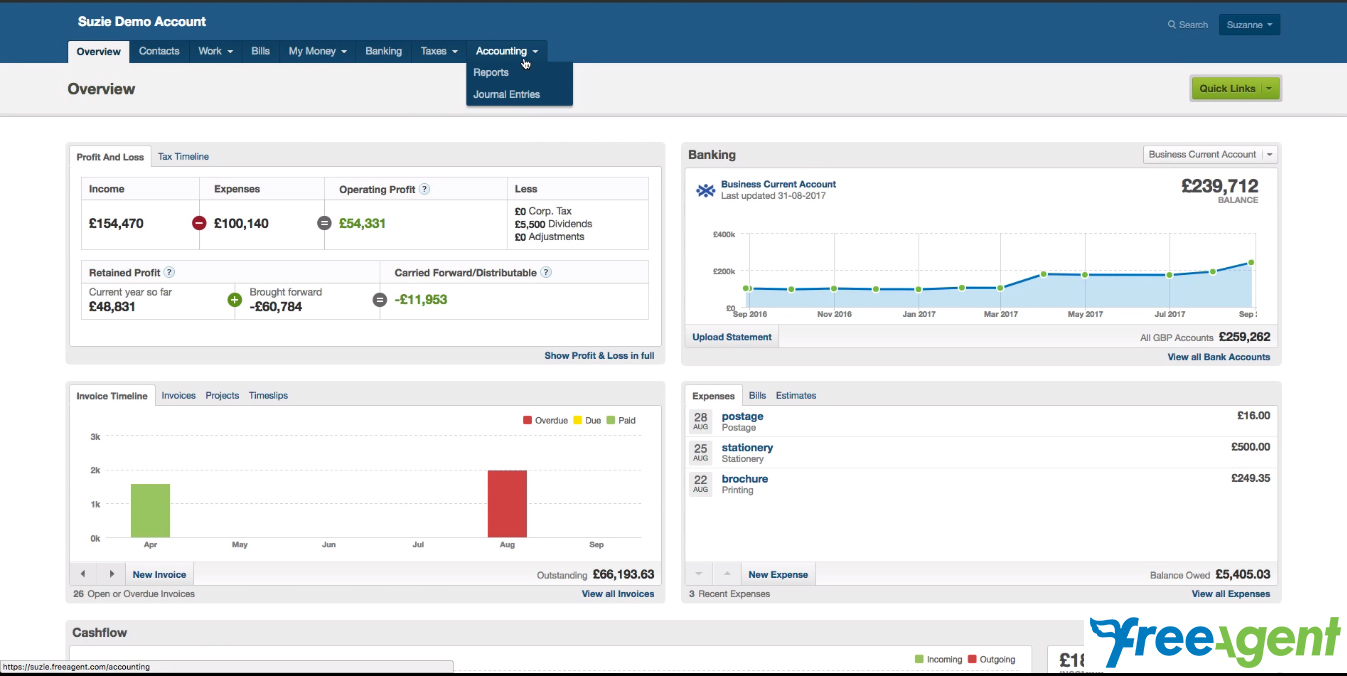The image size is (1347, 676).
Task: Expand the Work menu
Action: (216, 51)
